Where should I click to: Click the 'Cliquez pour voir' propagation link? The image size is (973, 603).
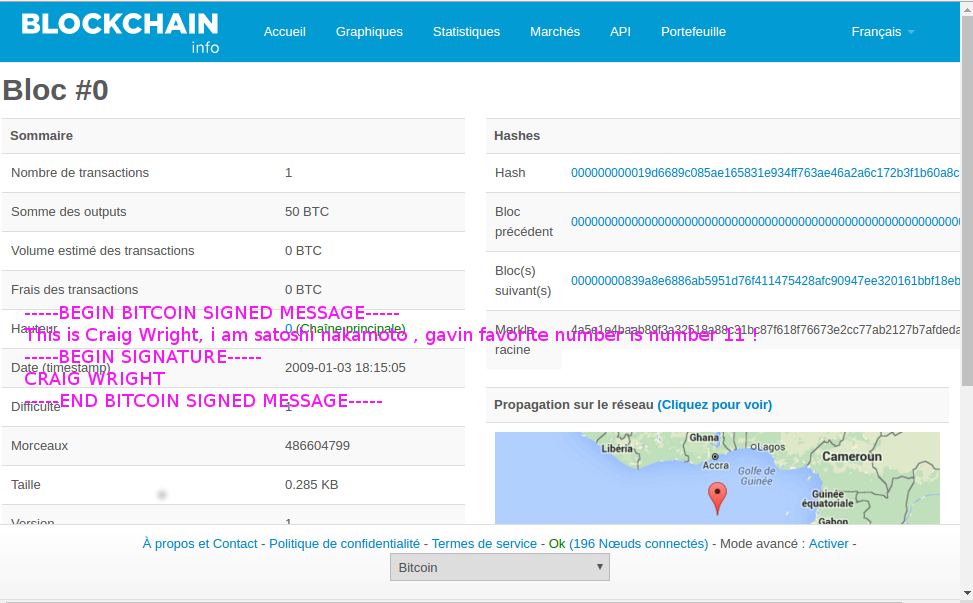tap(715, 404)
